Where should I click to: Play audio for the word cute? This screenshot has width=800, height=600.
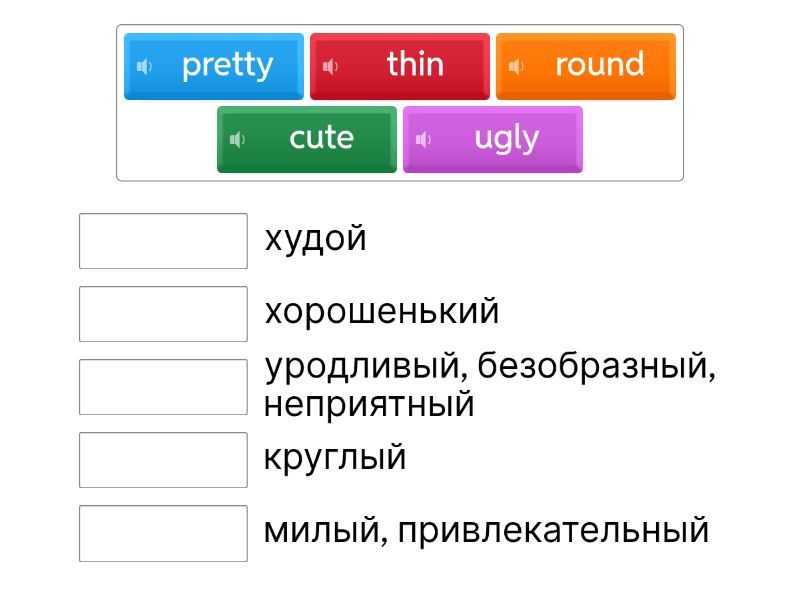[238, 140]
